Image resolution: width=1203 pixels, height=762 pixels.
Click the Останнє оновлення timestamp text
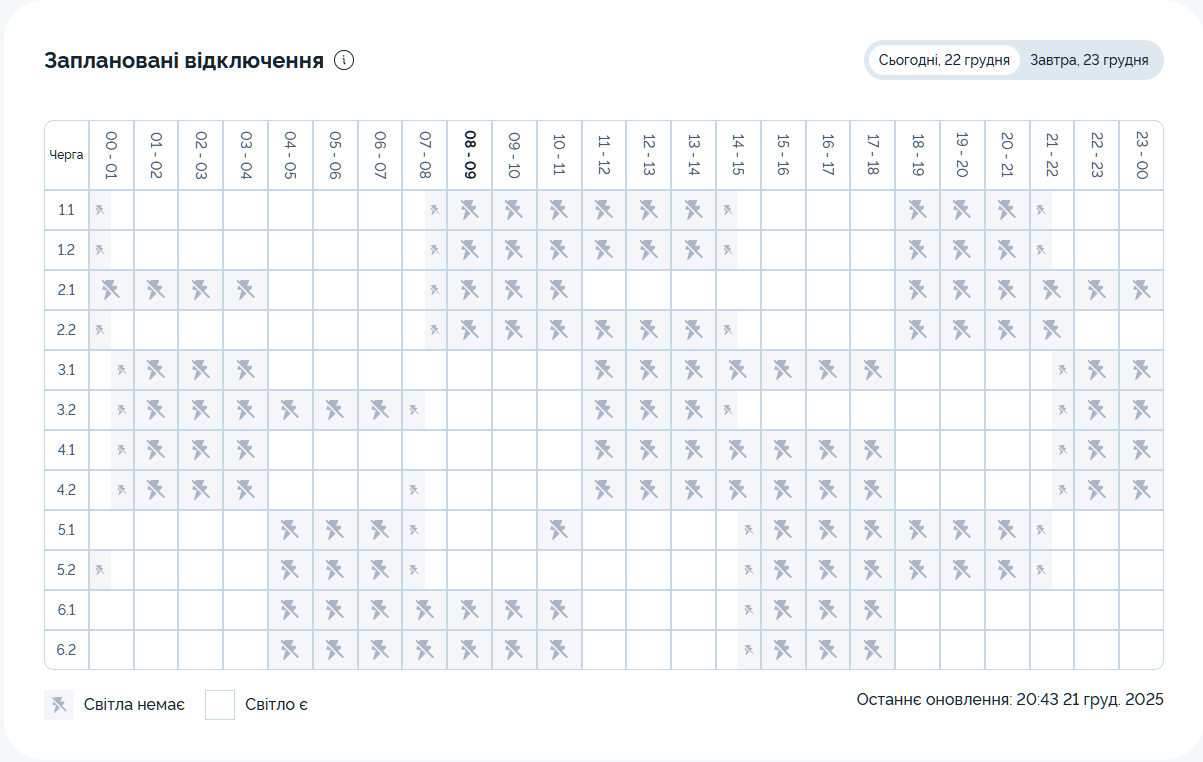click(x=1010, y=699)
